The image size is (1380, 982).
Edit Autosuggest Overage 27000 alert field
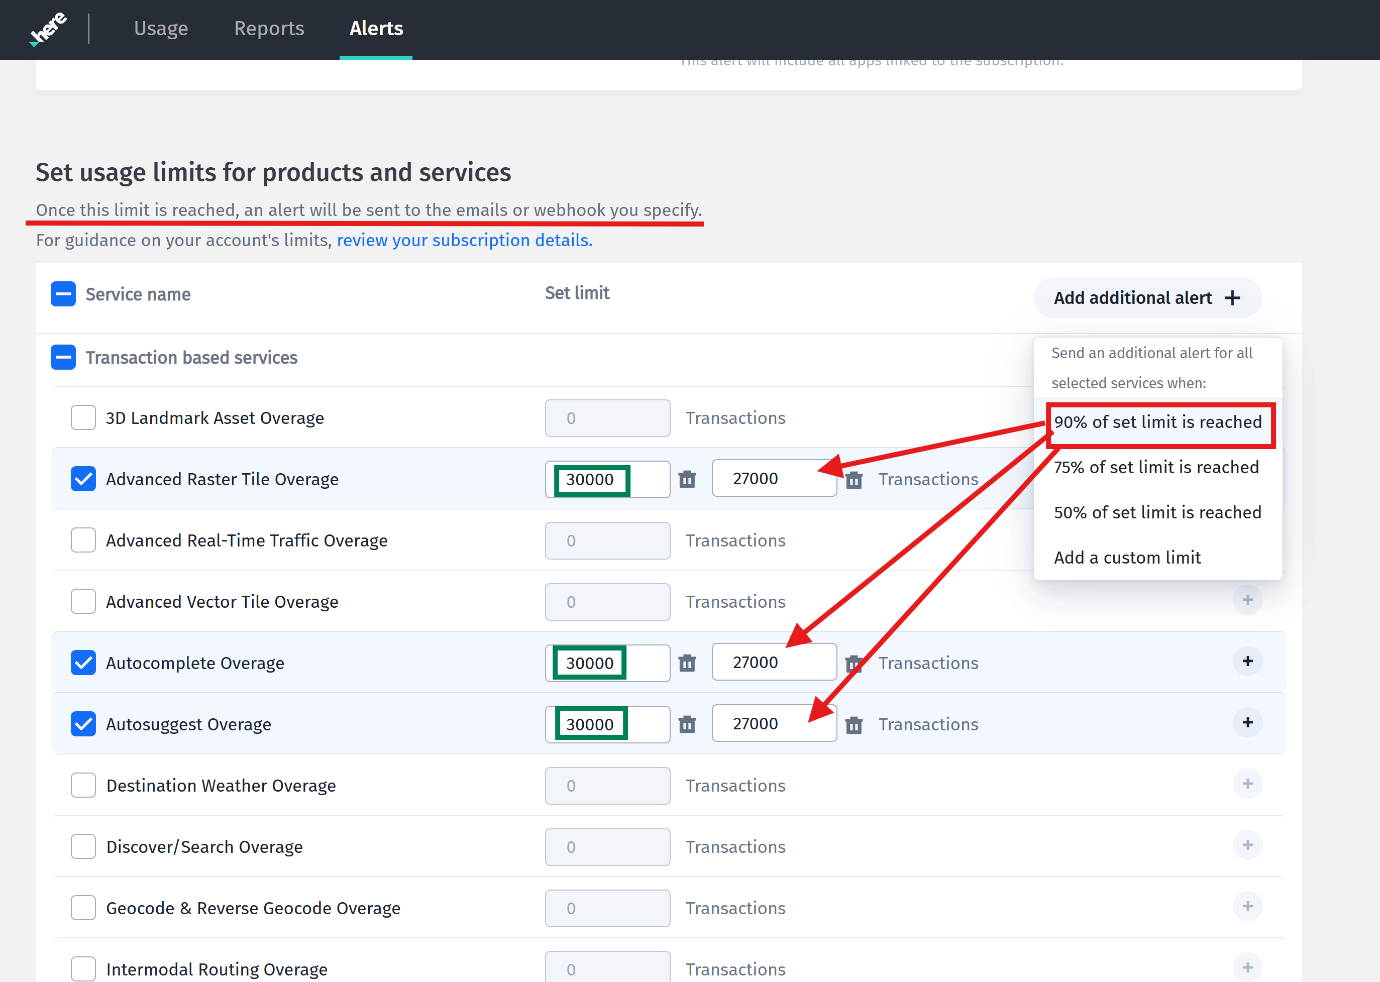[774, 723]
